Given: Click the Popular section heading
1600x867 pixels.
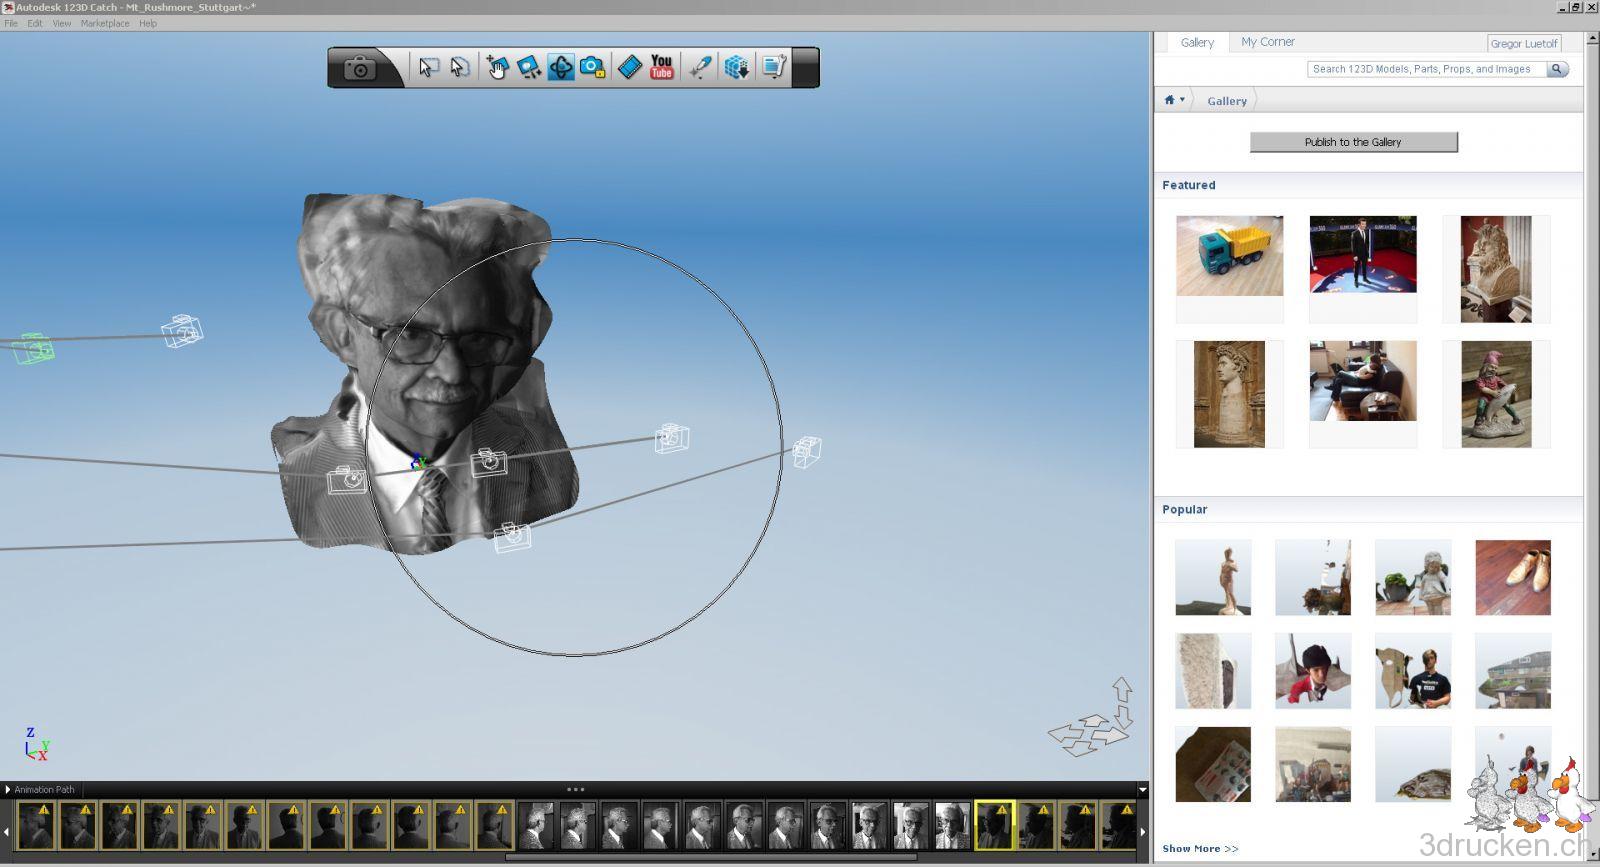Looking at the screenshot, I should (x=1185, y=509).
